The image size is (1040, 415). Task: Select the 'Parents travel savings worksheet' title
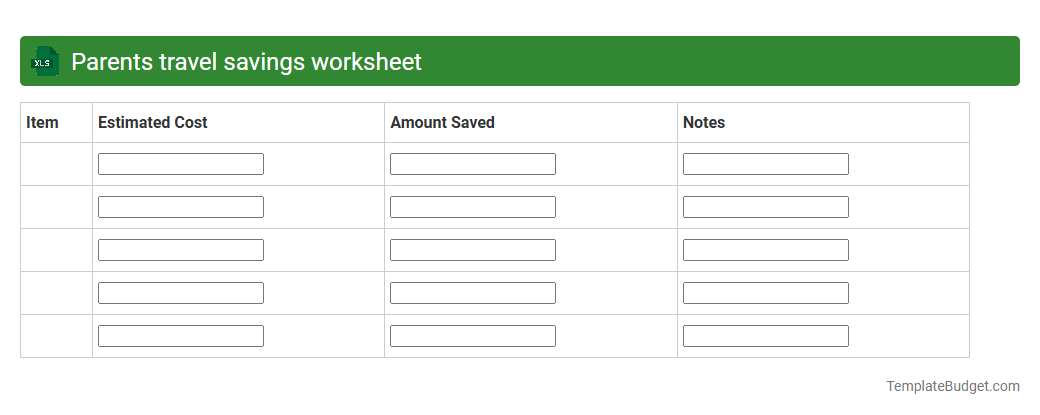click(246, 62)
